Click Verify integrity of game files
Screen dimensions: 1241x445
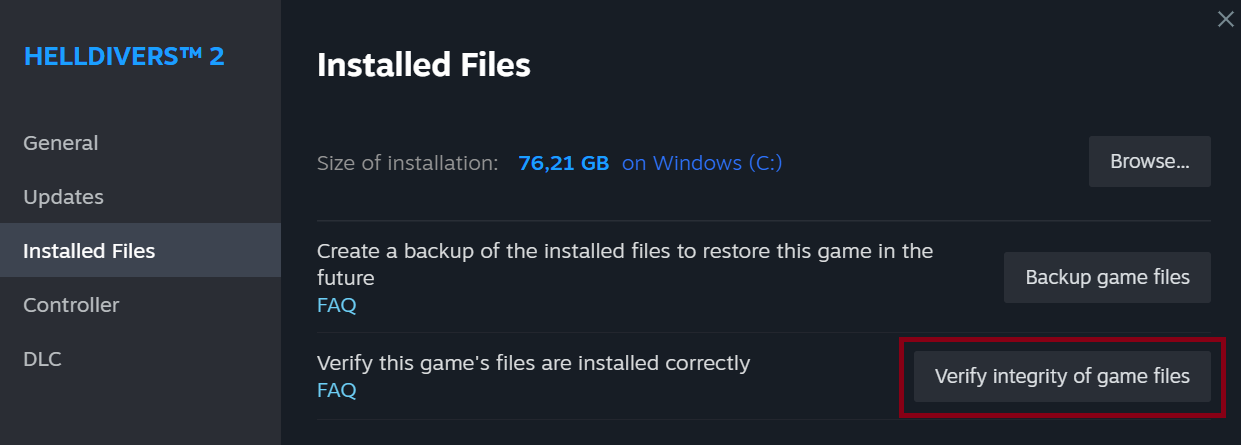click(1061, 376)
